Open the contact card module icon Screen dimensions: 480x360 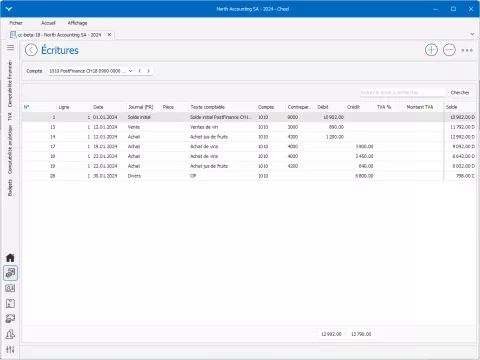pos(10,288)
